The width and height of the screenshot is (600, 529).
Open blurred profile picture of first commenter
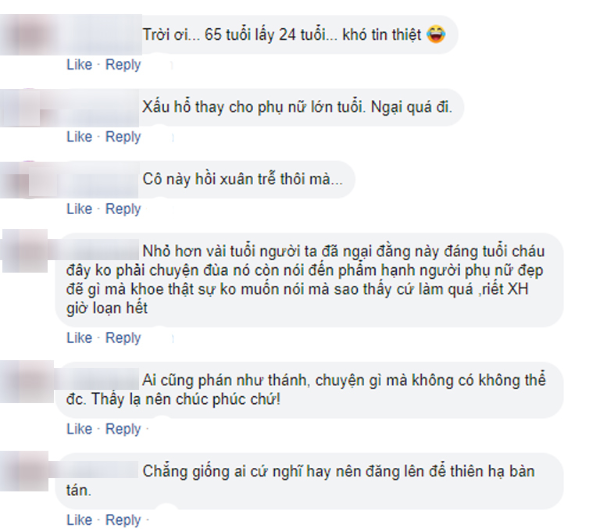point(31,35)
